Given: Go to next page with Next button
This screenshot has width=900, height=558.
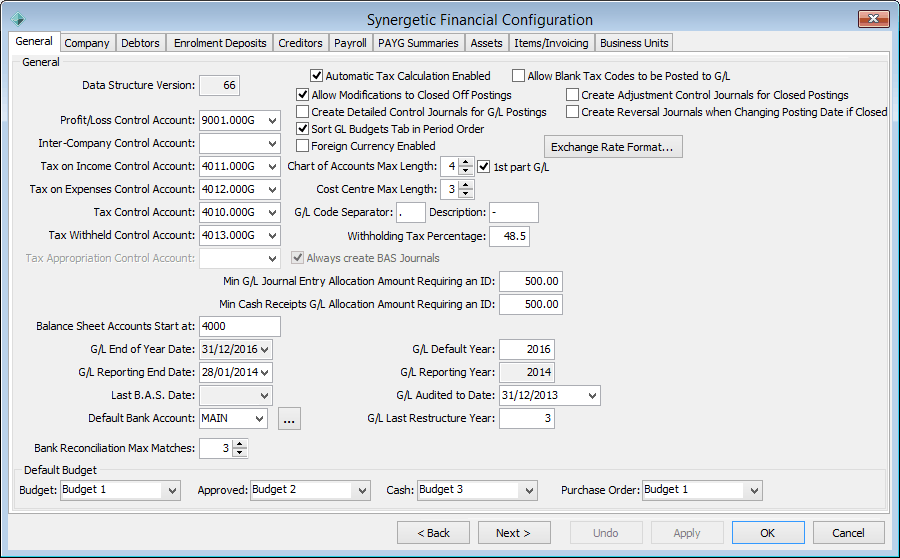Looking at the screenshot, I should point(514,533).
